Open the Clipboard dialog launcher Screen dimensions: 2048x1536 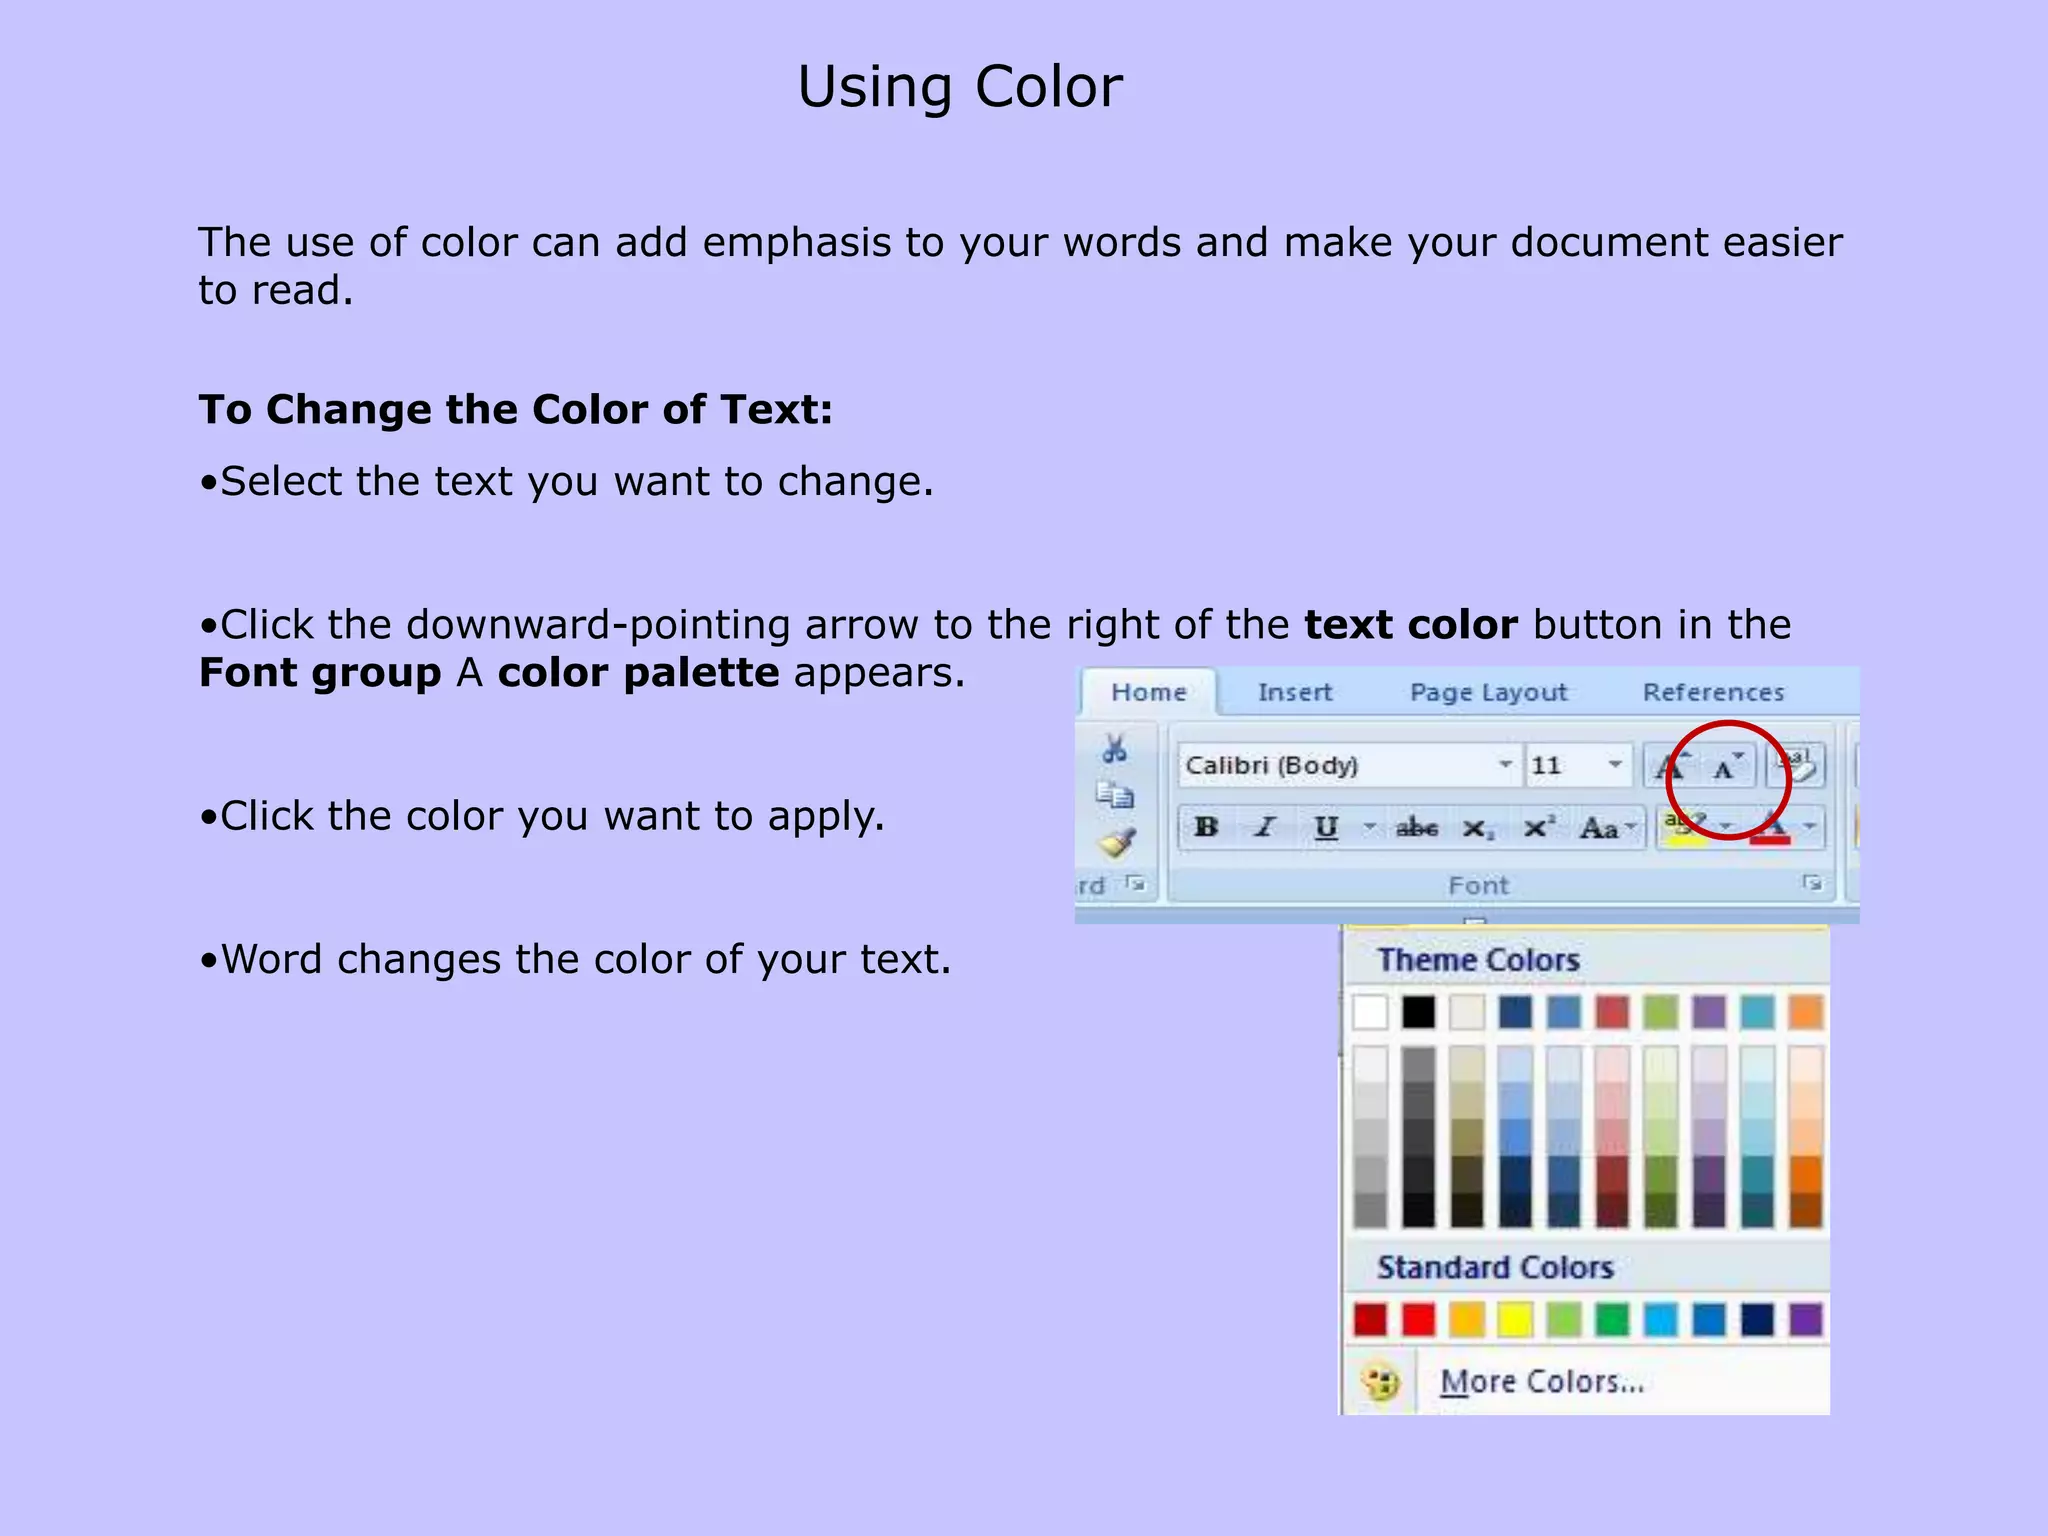[x=1135, y=883]
